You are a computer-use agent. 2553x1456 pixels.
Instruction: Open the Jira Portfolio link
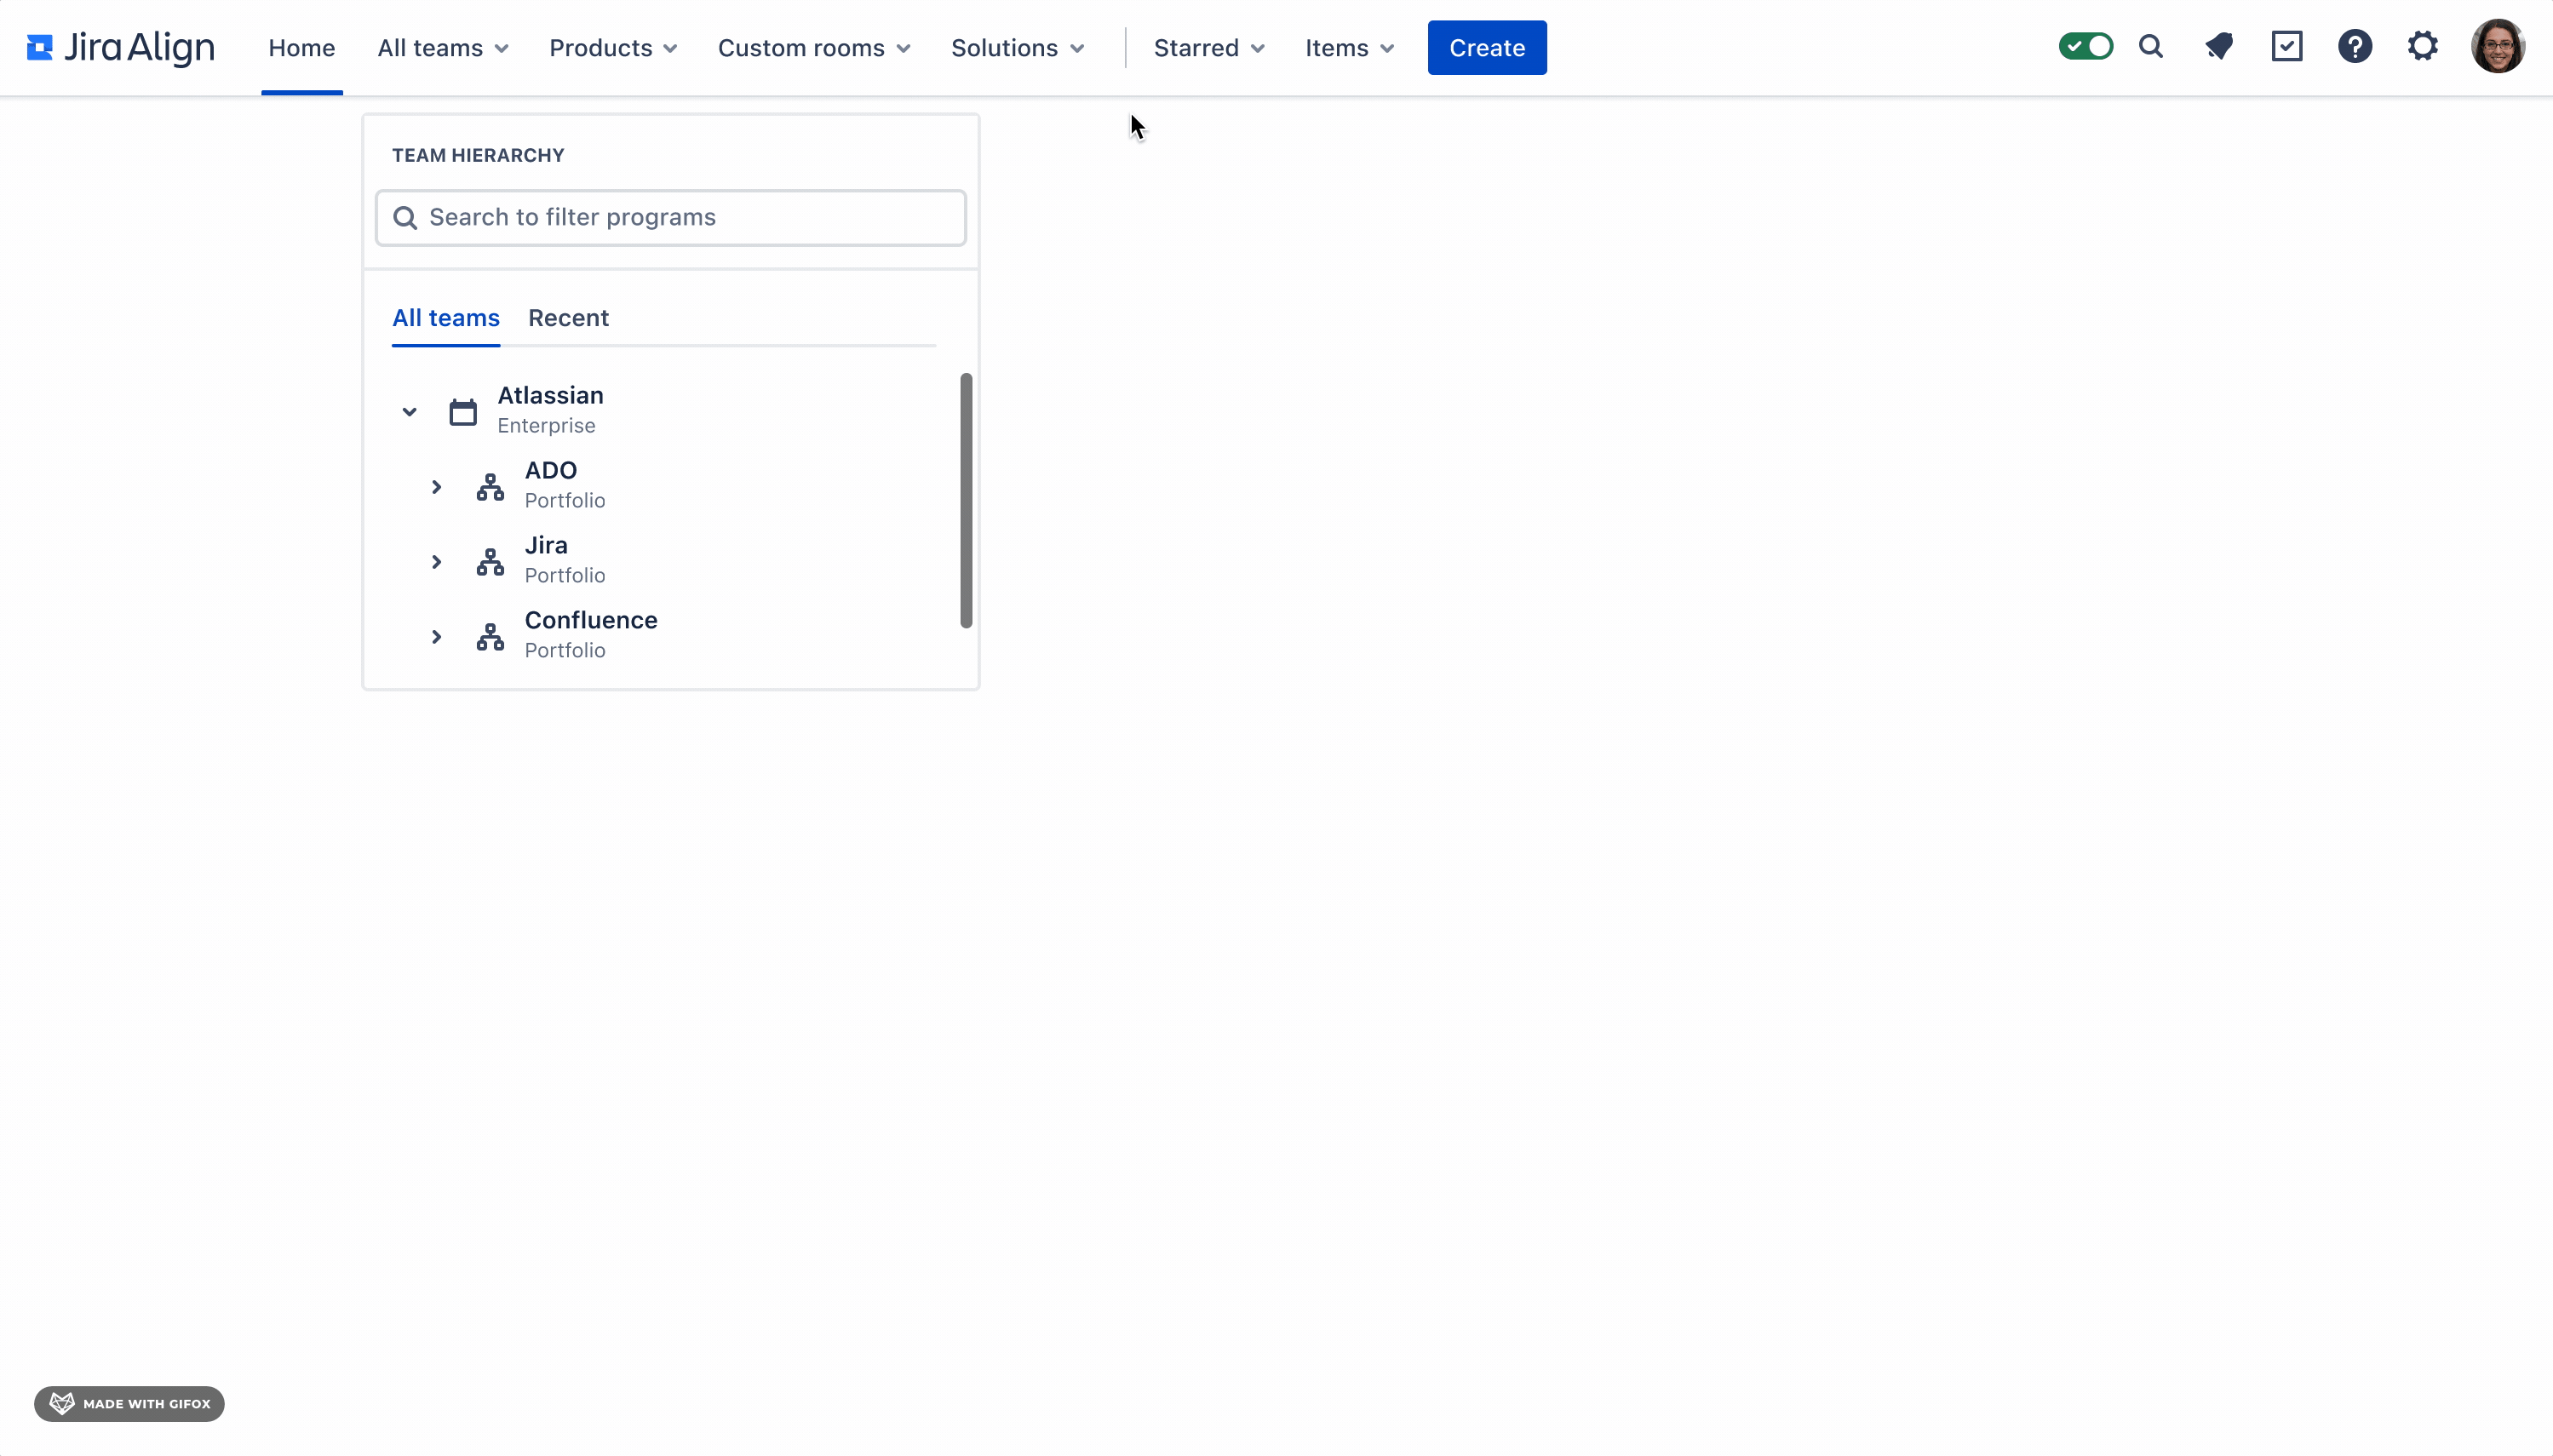[546, 545]
